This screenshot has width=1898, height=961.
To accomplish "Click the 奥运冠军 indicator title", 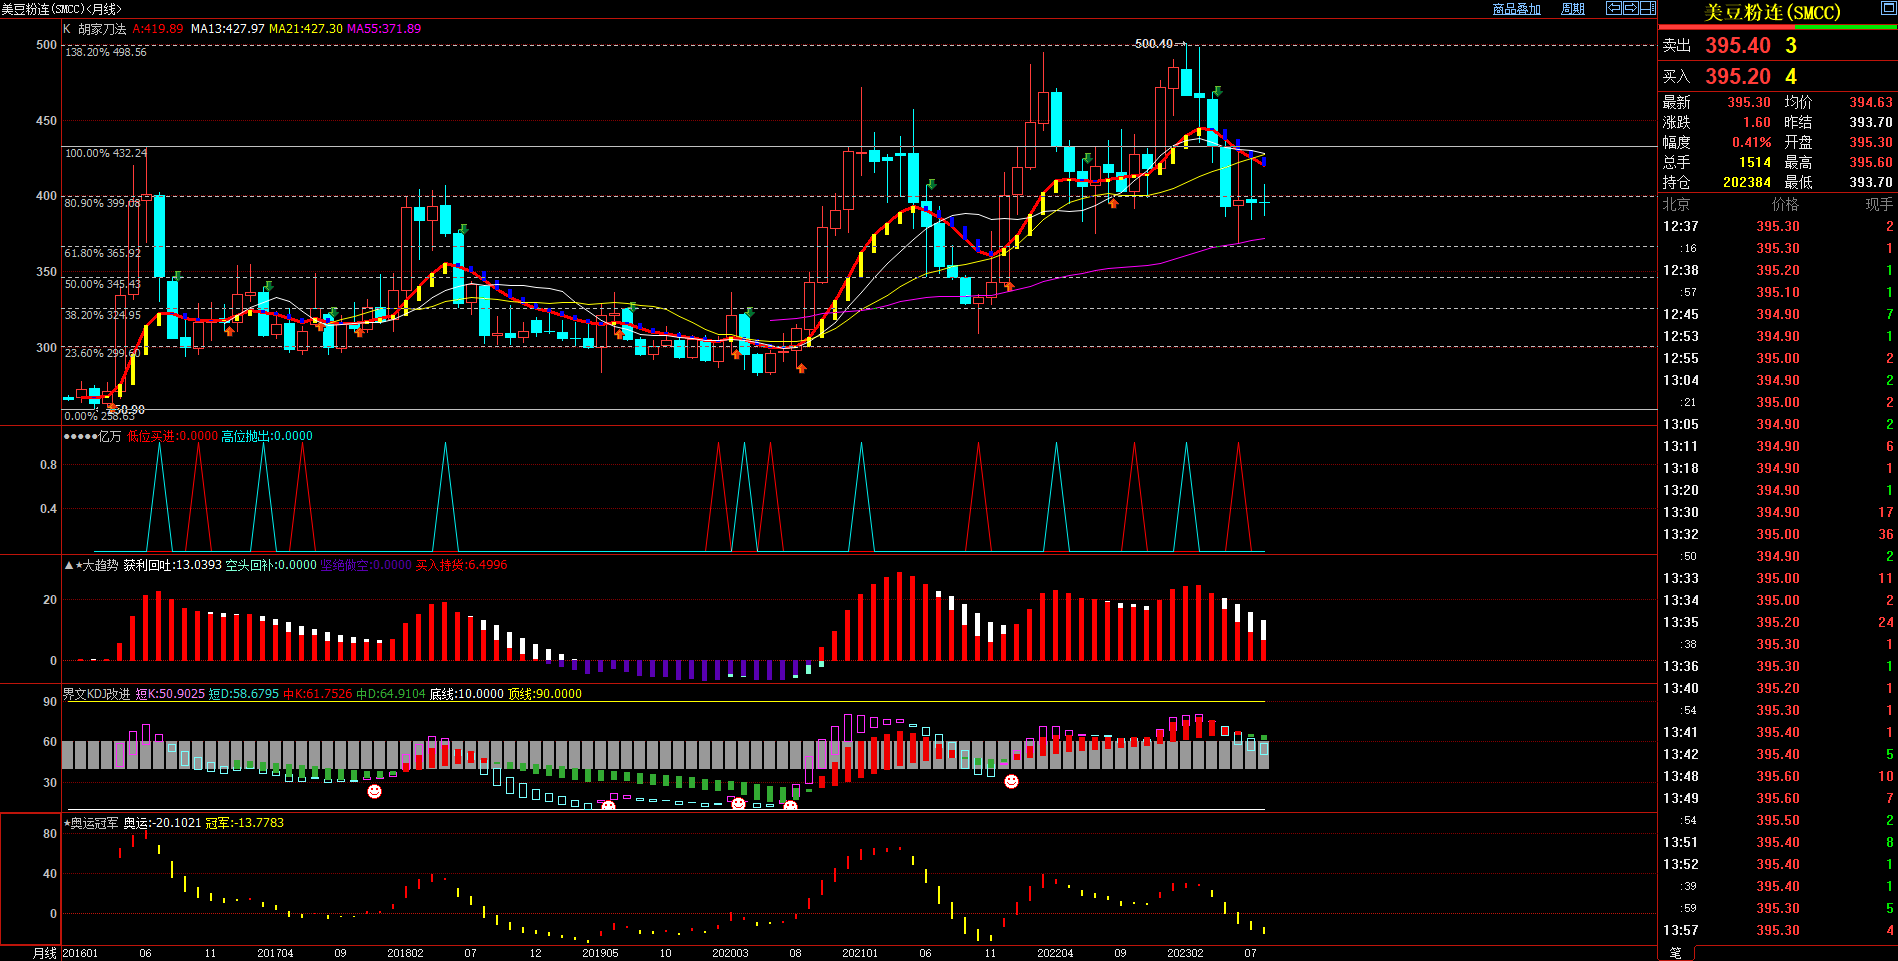I will point(93,823).
